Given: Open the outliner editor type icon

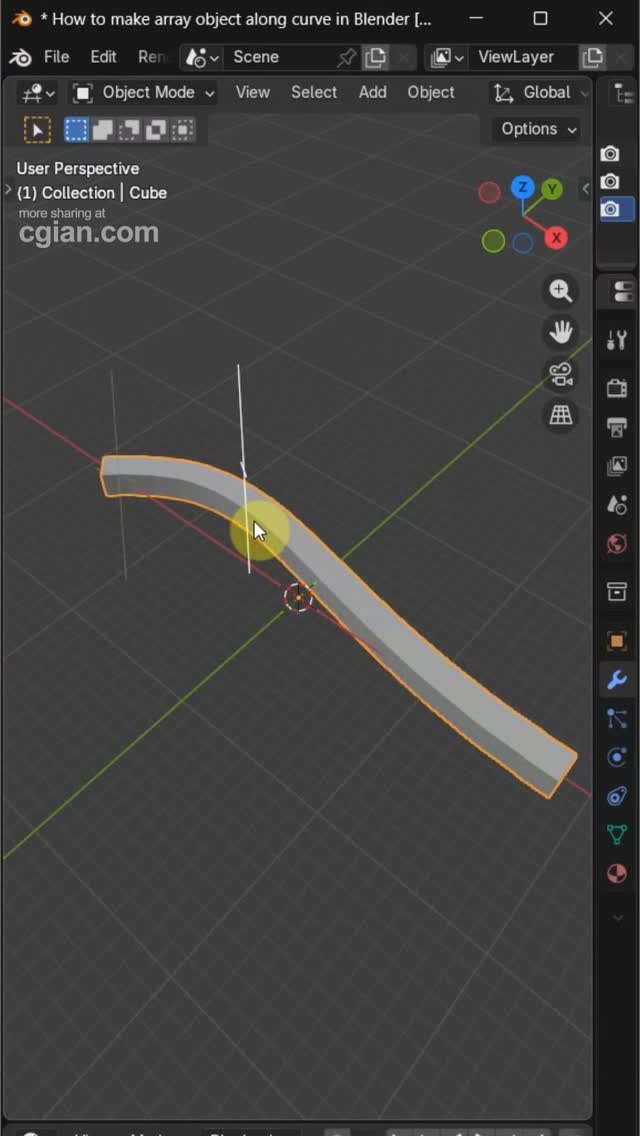Looking at the screenshot, I should pos(622,93).
